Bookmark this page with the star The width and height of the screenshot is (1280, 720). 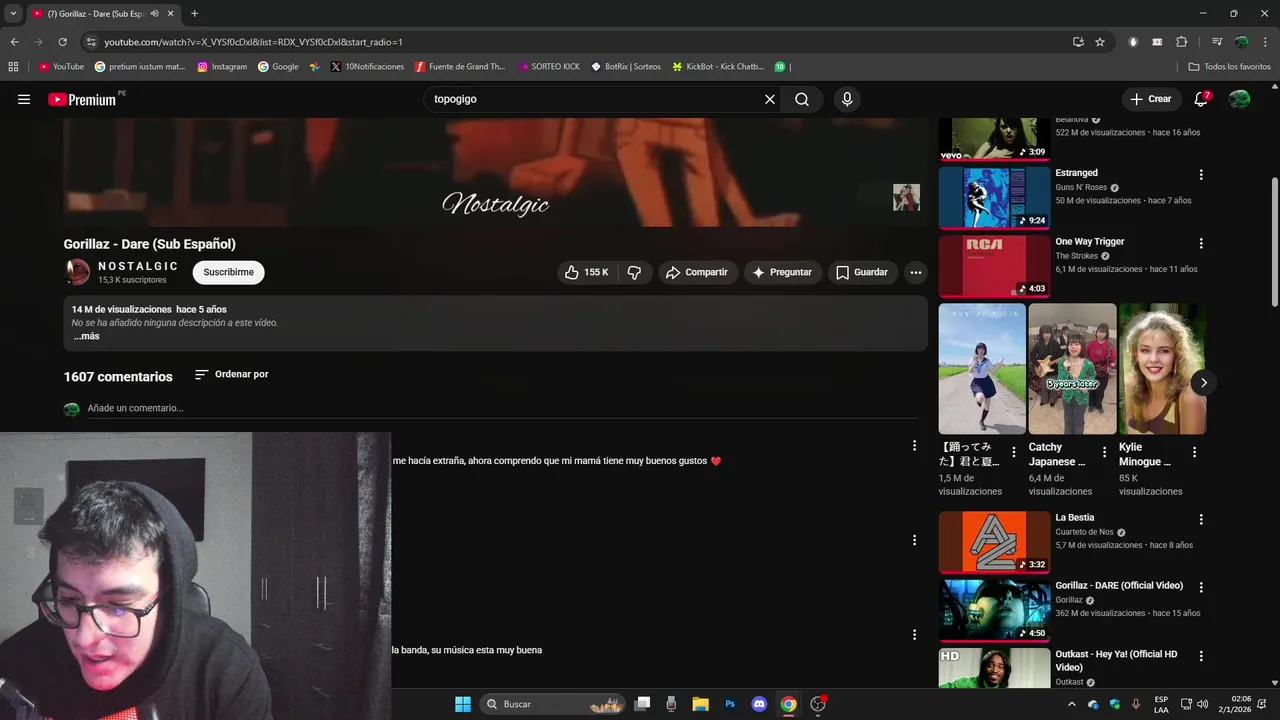coord(1100,42)
